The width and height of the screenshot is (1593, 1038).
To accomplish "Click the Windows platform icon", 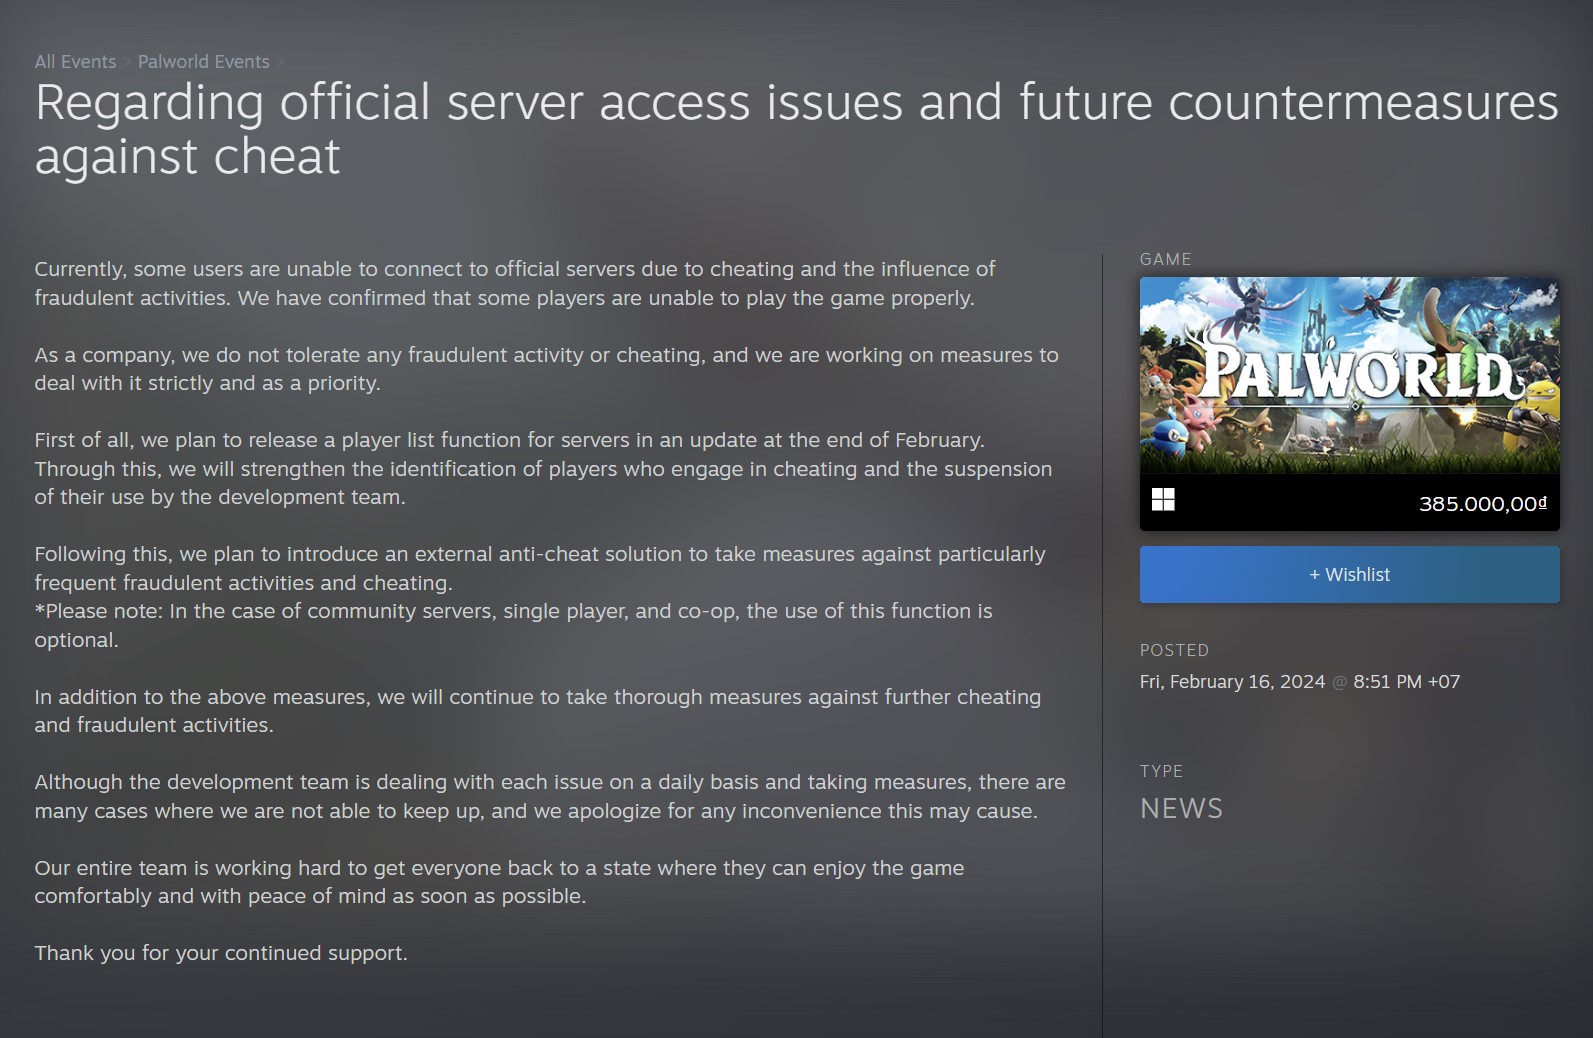I will pos(1163,500).
